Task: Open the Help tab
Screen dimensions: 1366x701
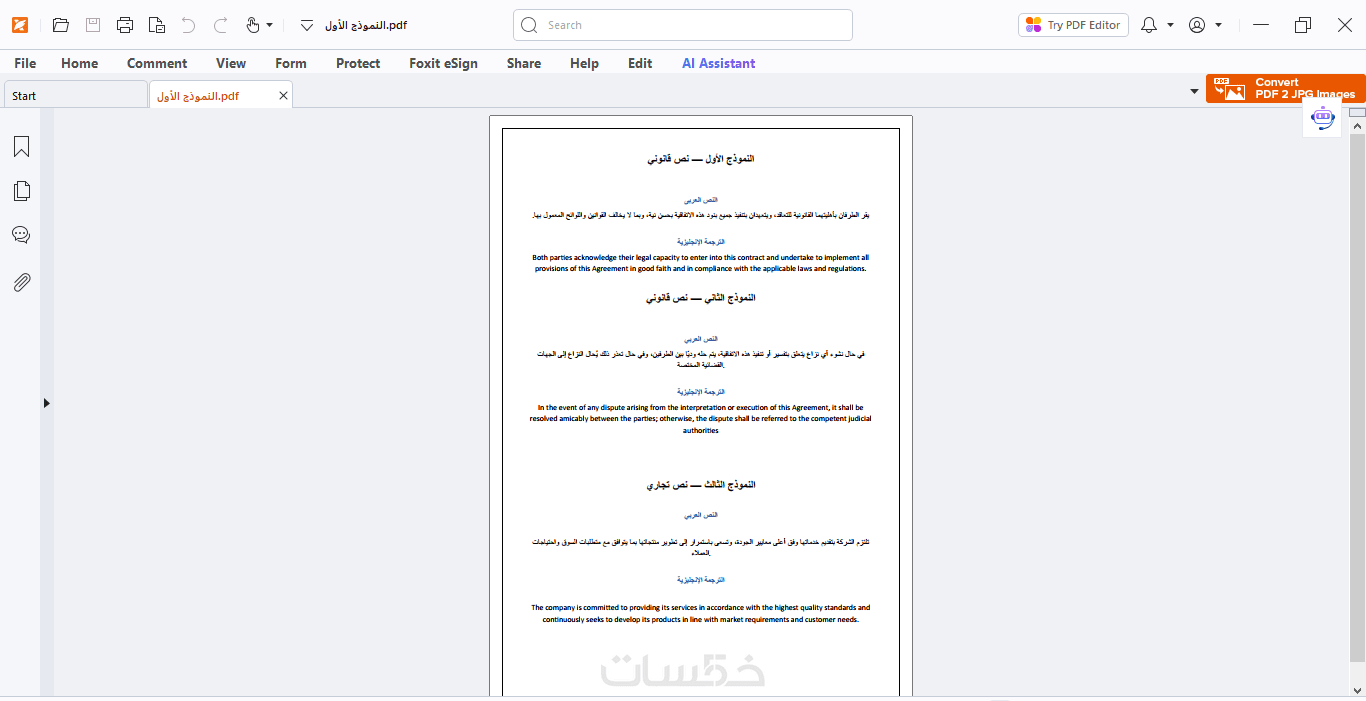Action: 584,63
